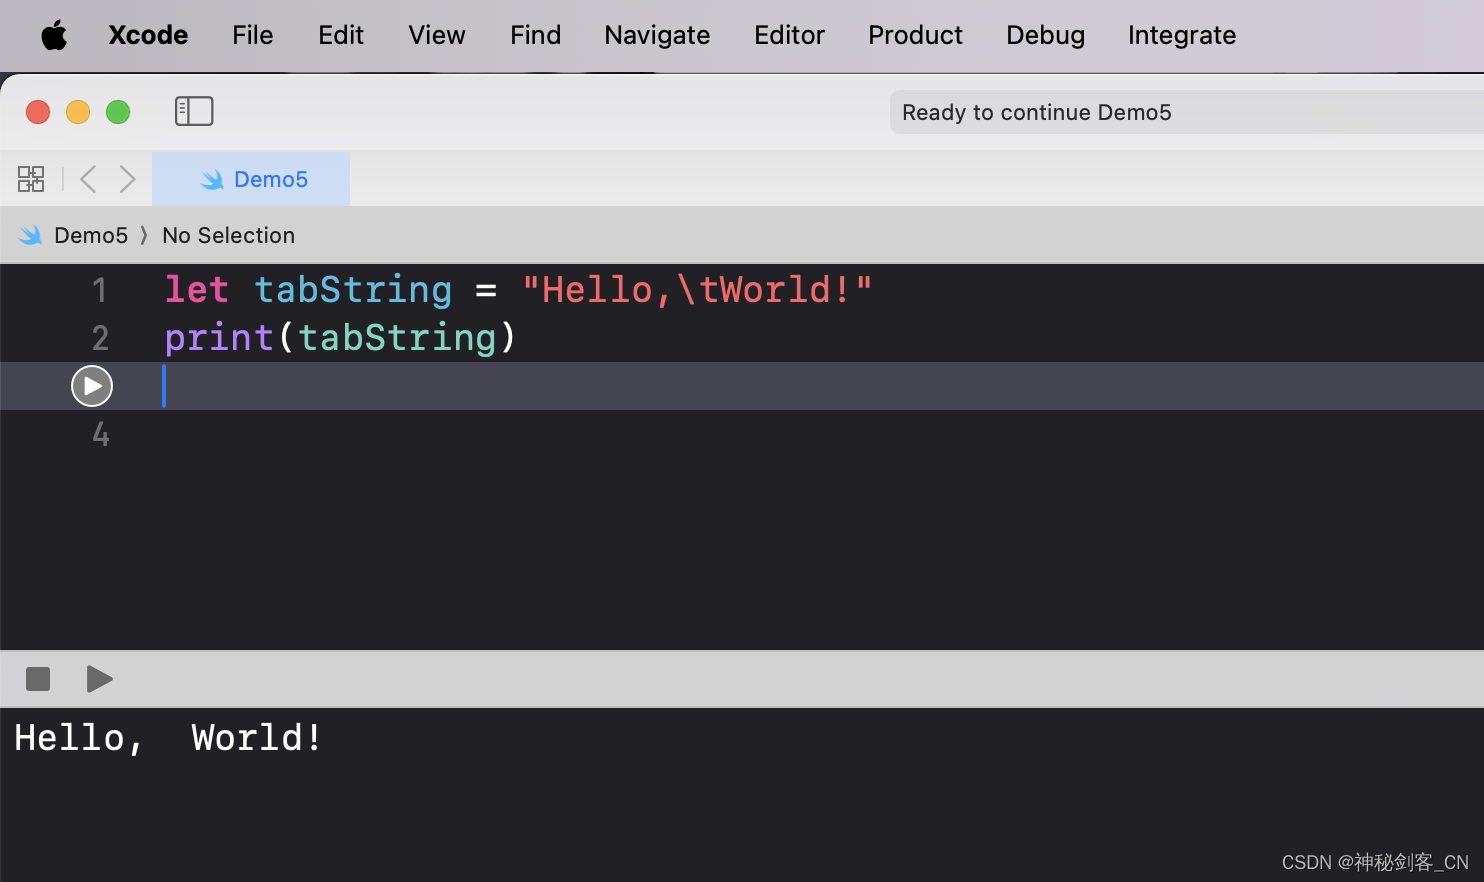Click Demo5 in the jump bar
This screenshot has width=1484, height=882.
point(91,235)
